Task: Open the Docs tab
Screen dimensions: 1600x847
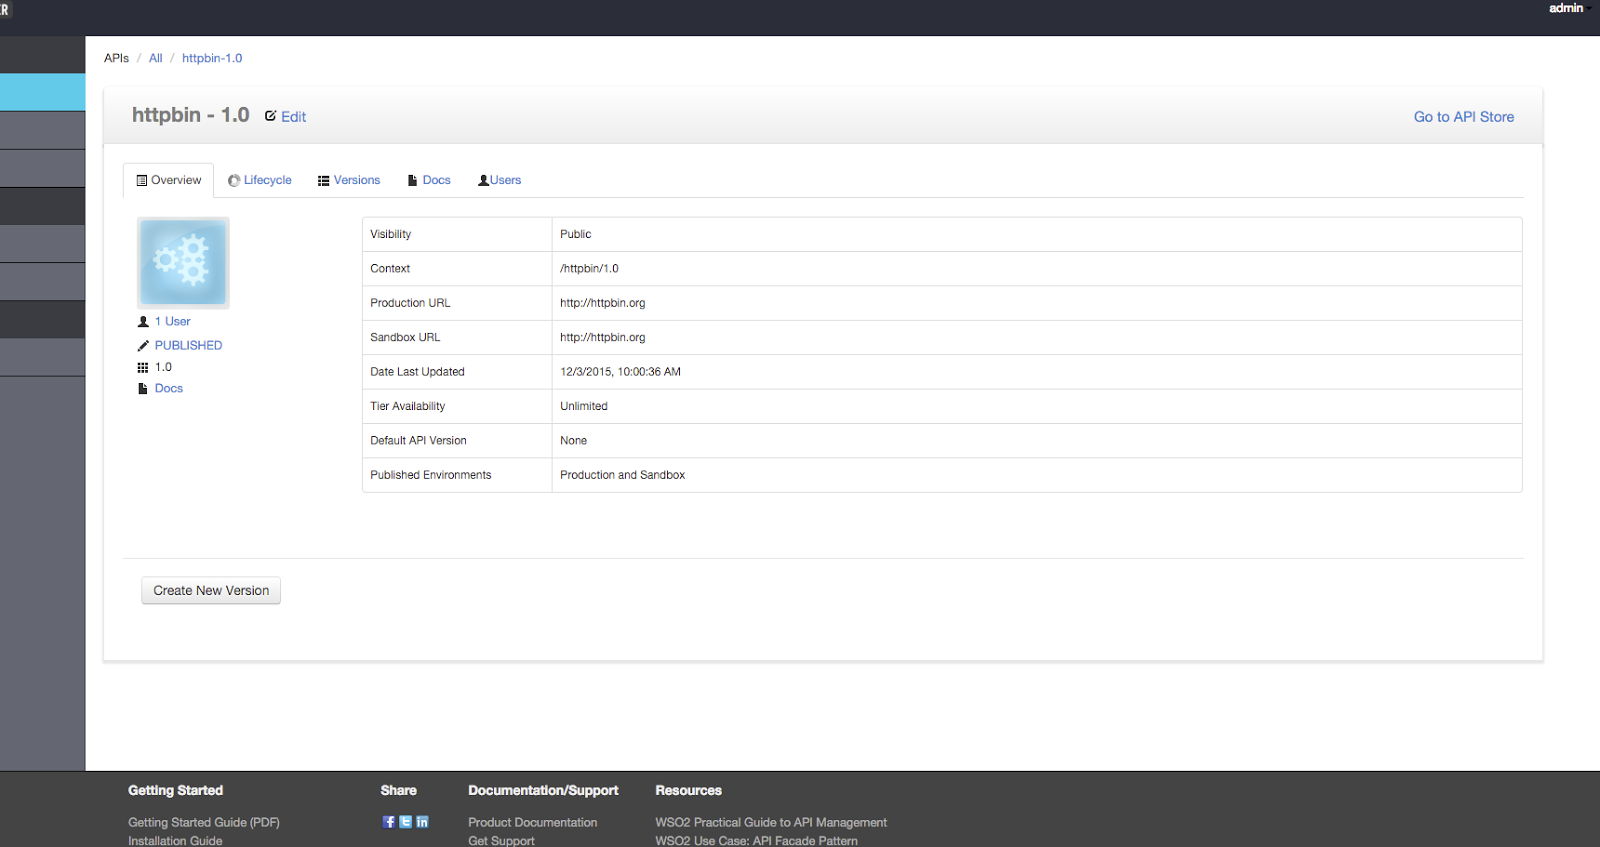Action: tap(429, 180)
